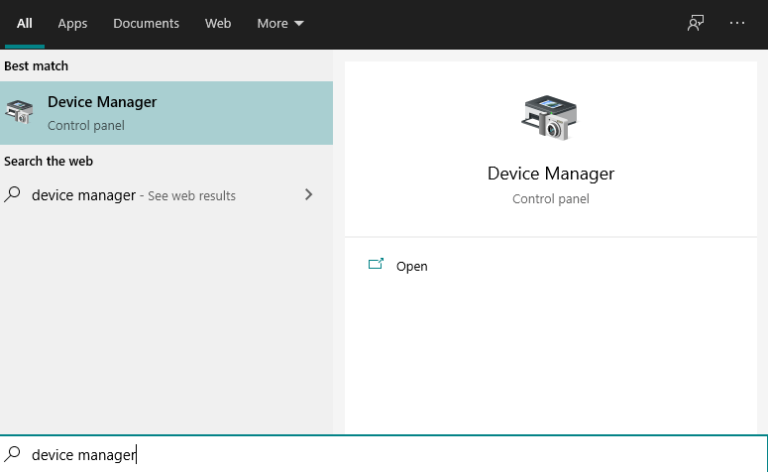Expand the More filter dropdown
Screen dimensions: 768x472
[x=280, y=23]
